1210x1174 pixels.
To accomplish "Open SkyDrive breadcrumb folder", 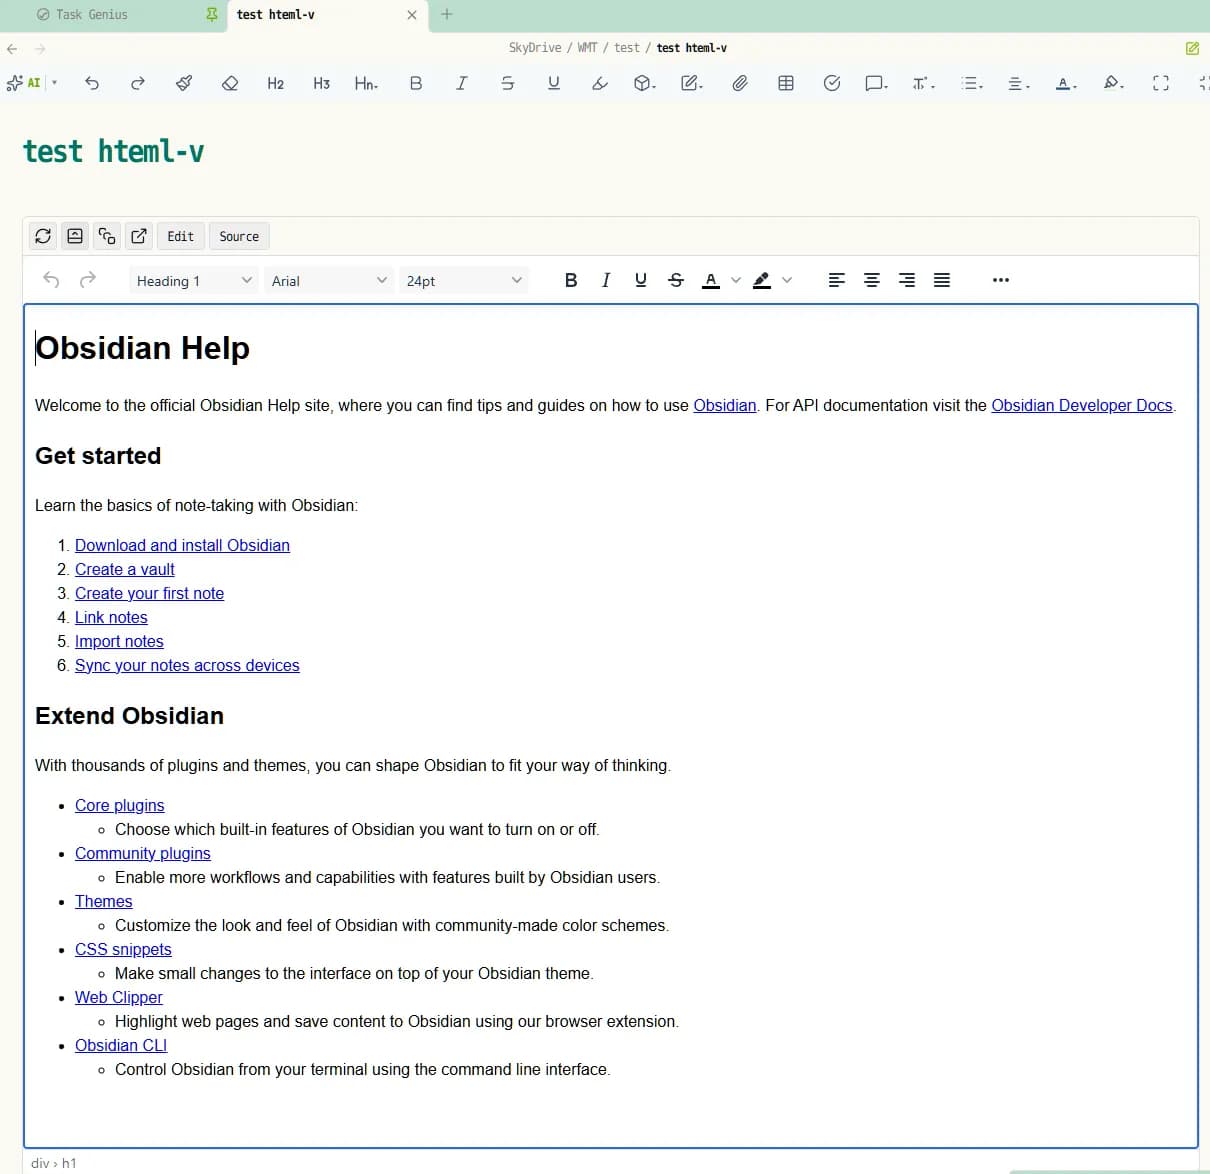I will pyautogui.click(x=535, y=48).
